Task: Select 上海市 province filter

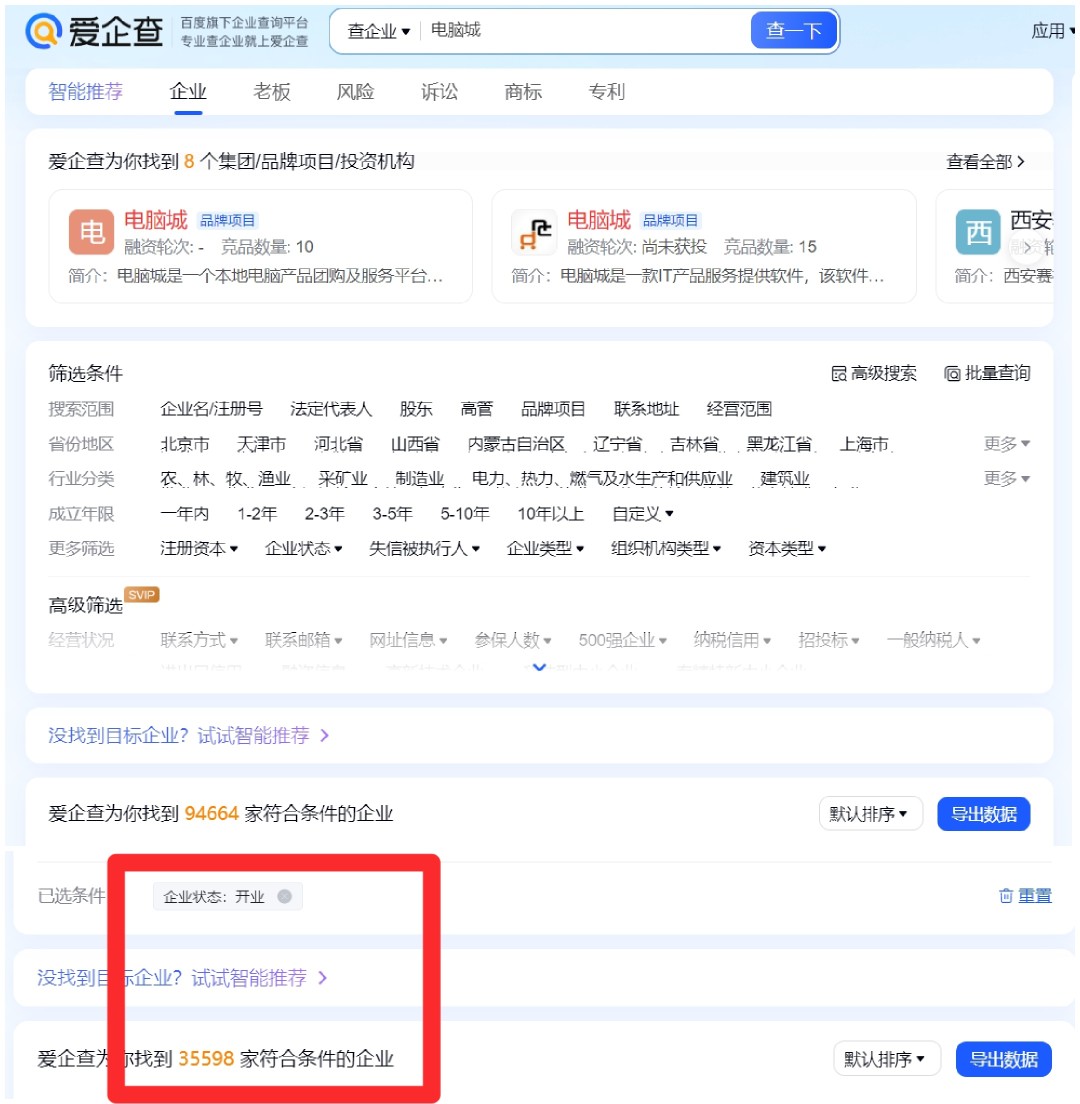Action: click(x=864, y=444)
